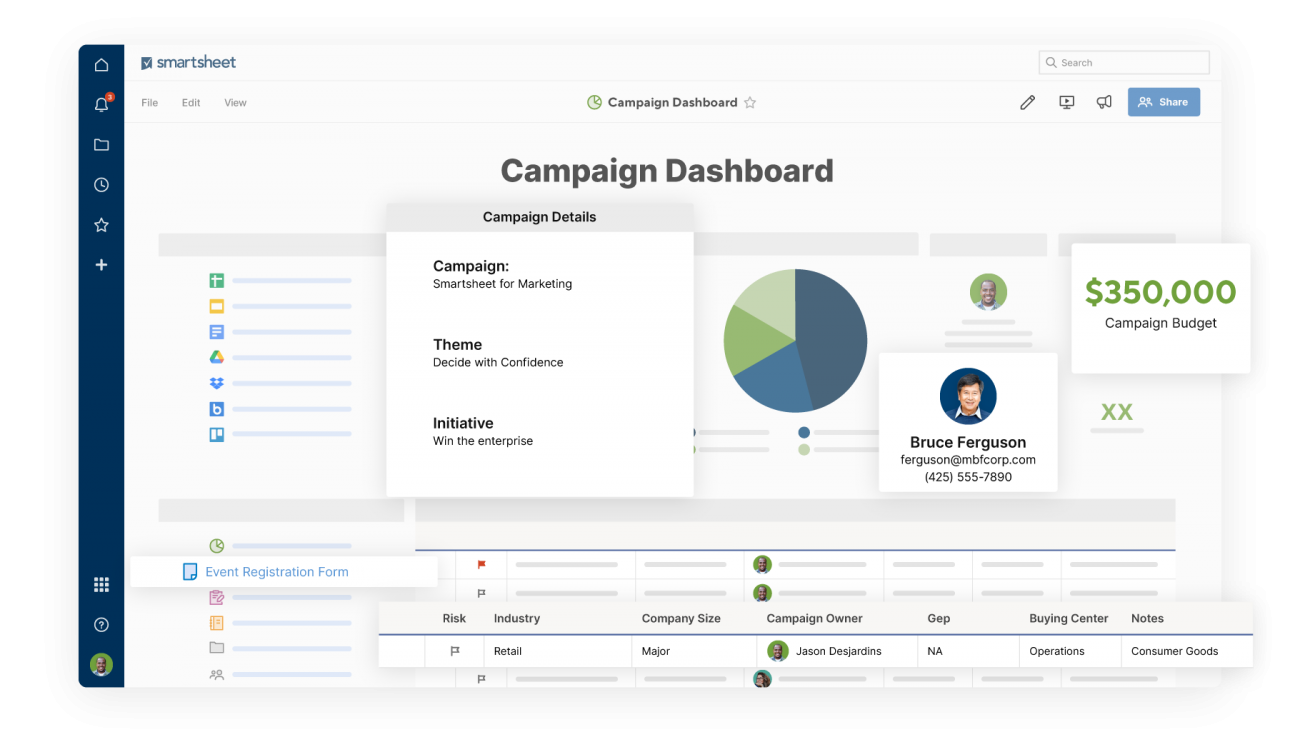Select the Browse folder icon in the sidebar
Screen dimensions: 1300x732
pyautogui.click(x=101, y=144)
